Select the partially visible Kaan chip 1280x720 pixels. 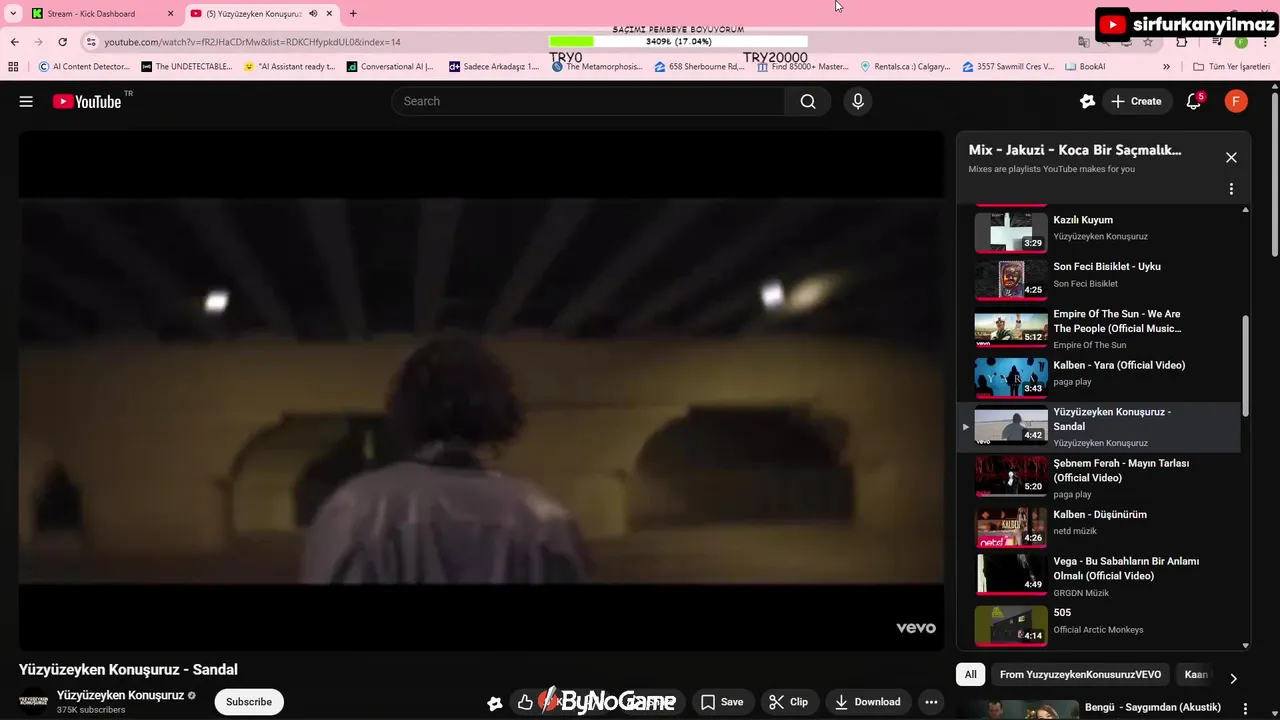pos(1196,674)
